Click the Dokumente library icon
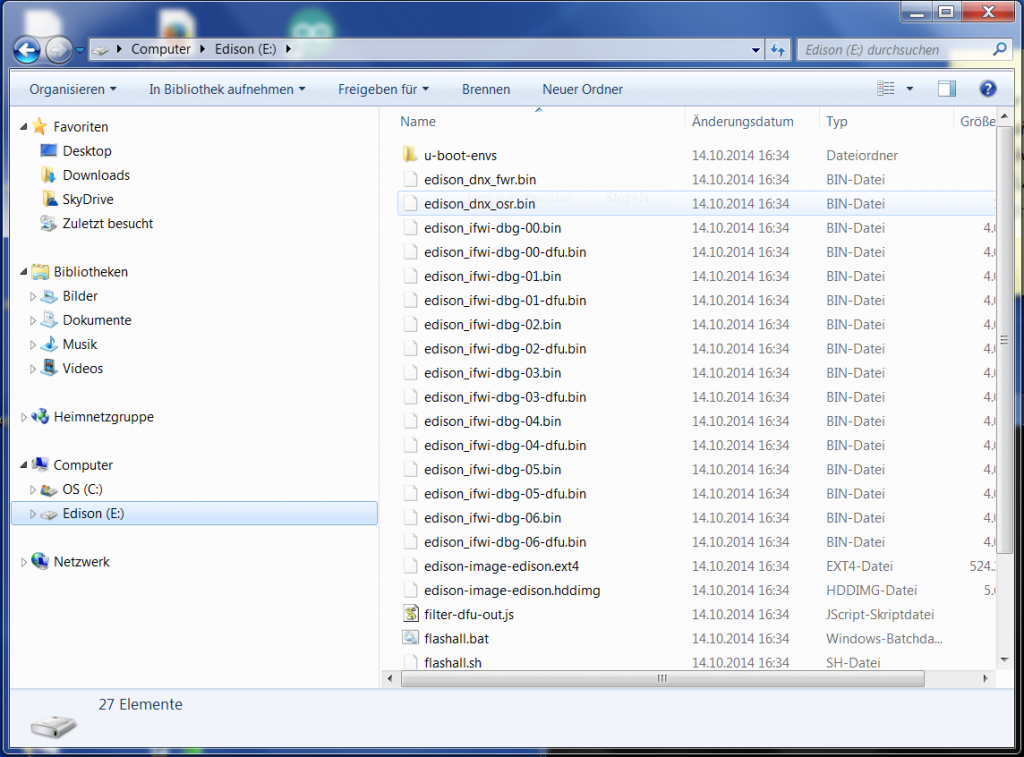Viewport: 1024px width, 757px height. [x=49, y=320]
